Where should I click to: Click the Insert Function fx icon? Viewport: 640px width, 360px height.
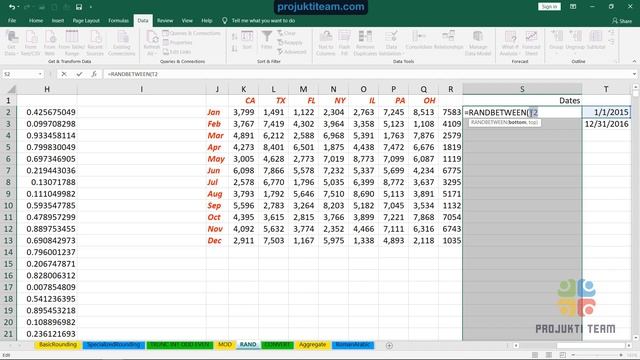tap(94, 74)
